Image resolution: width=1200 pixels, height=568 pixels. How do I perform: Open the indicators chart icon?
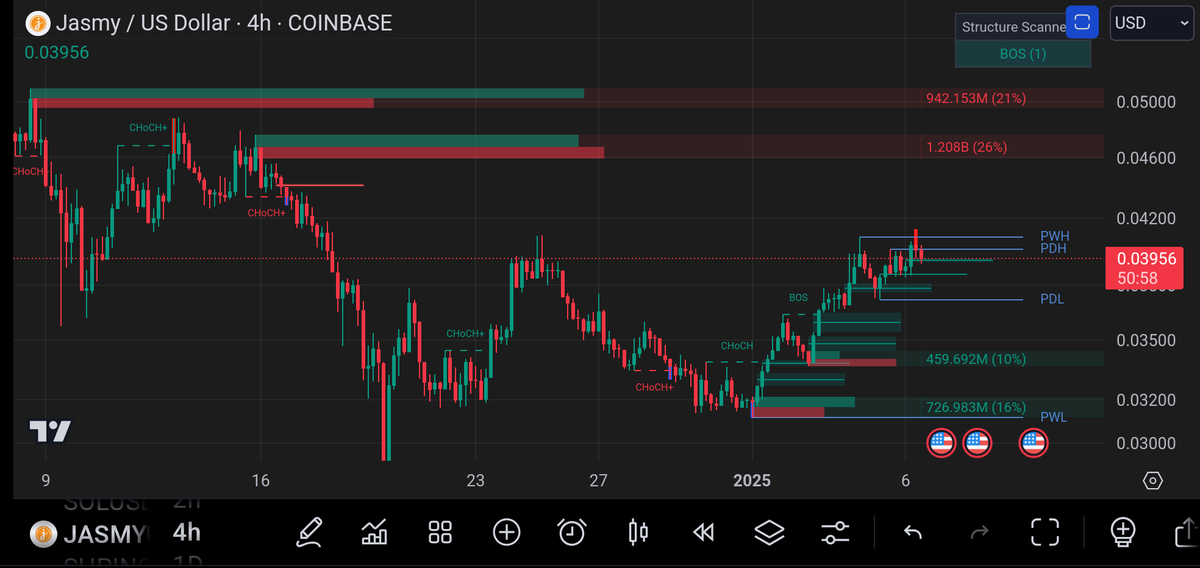[375, 531]
